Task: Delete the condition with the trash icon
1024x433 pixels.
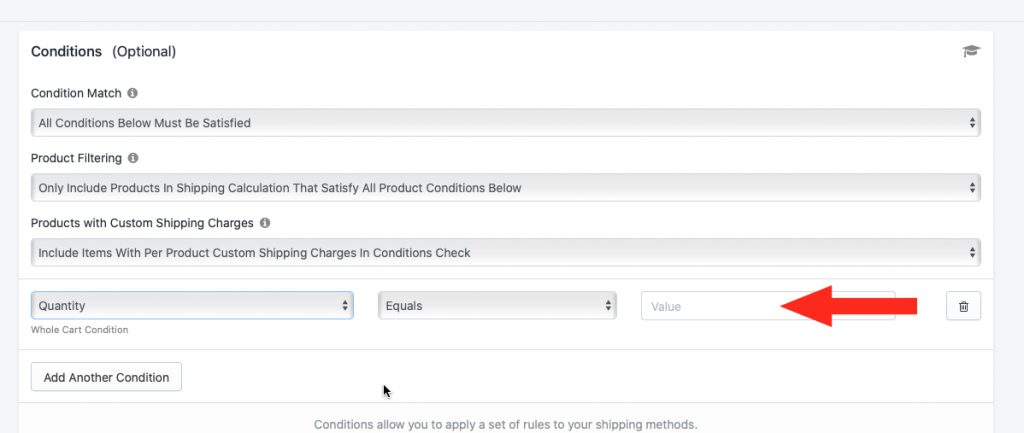Action: click(x=963, y=306)
